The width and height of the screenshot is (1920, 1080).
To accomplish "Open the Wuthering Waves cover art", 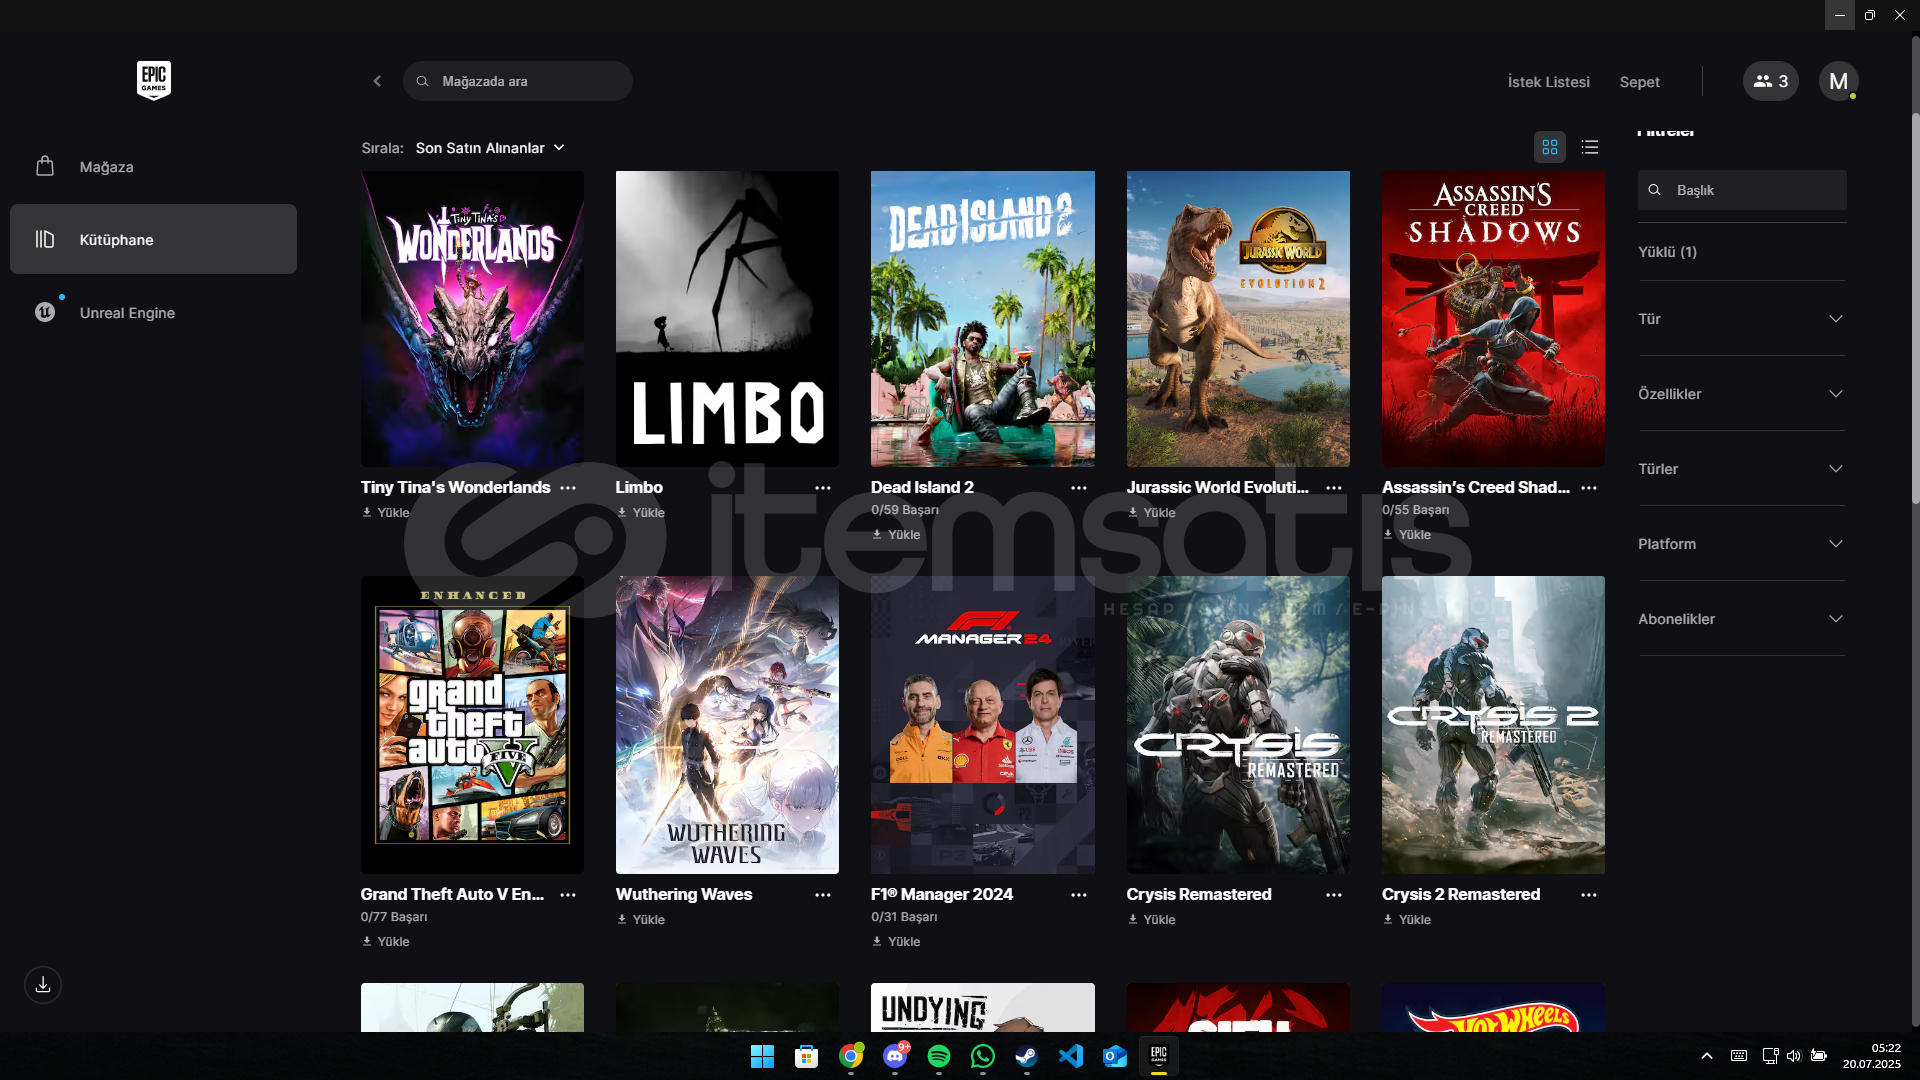I will click(x=727, y=725).
